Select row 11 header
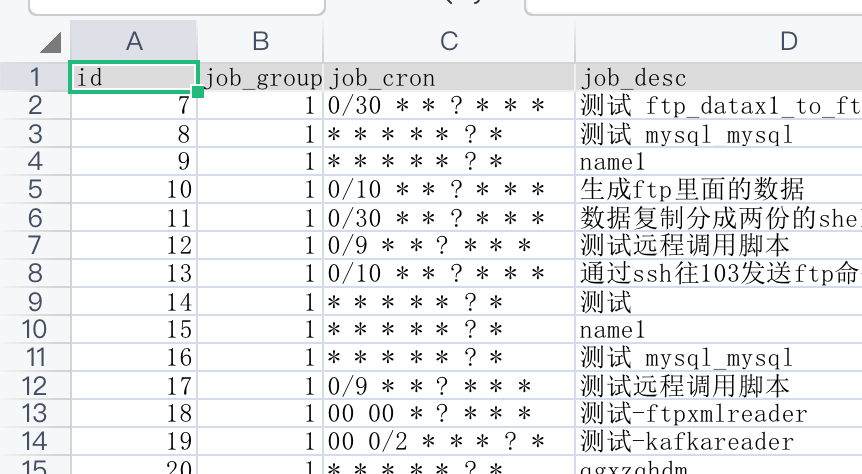This screenshot has height=474, width=862. [x=35, y=357]
